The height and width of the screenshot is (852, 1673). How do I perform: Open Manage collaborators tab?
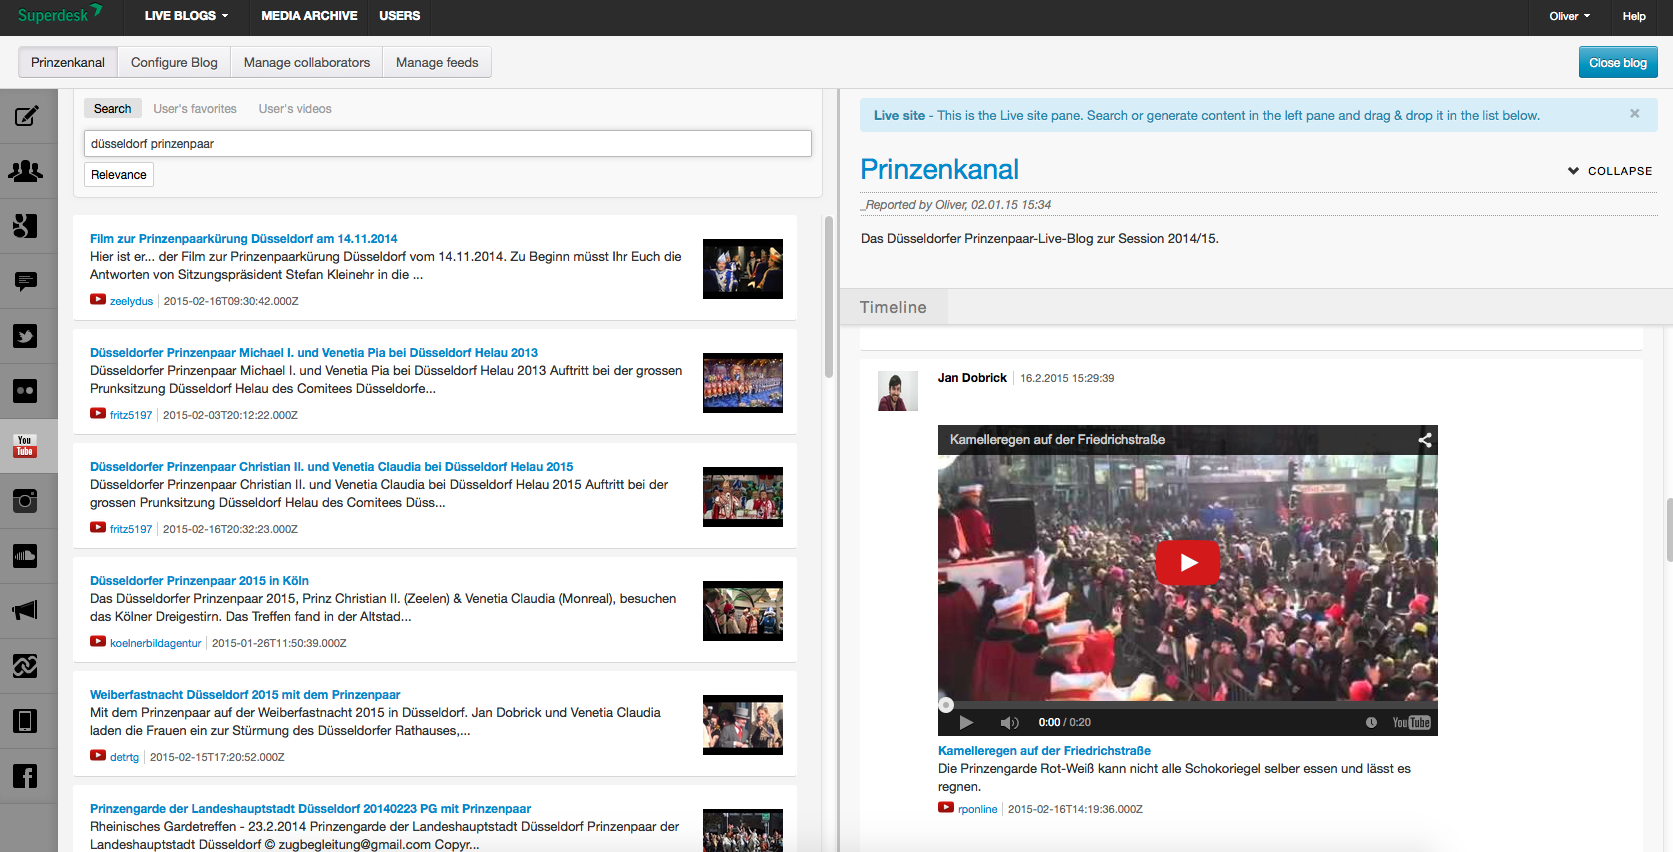(x=307, y=62)
